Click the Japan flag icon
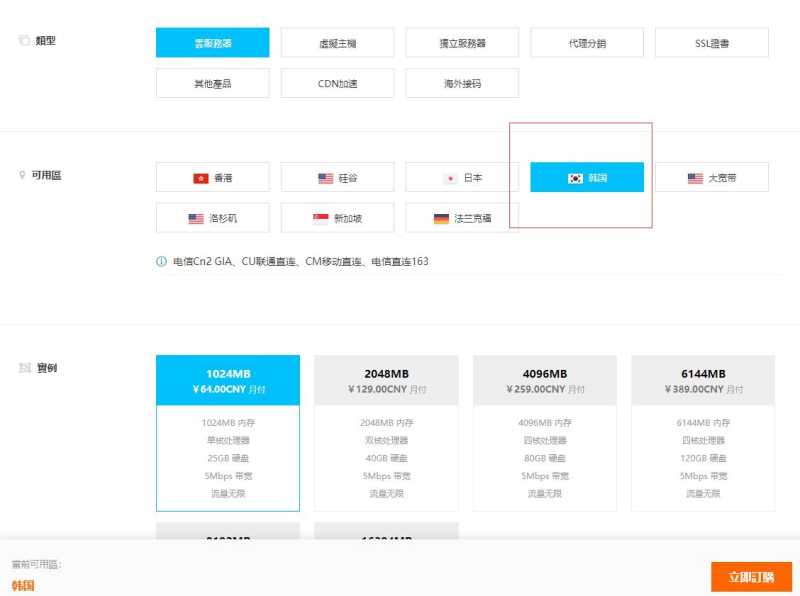Screen dimensions: 800x596 point(450,178)
